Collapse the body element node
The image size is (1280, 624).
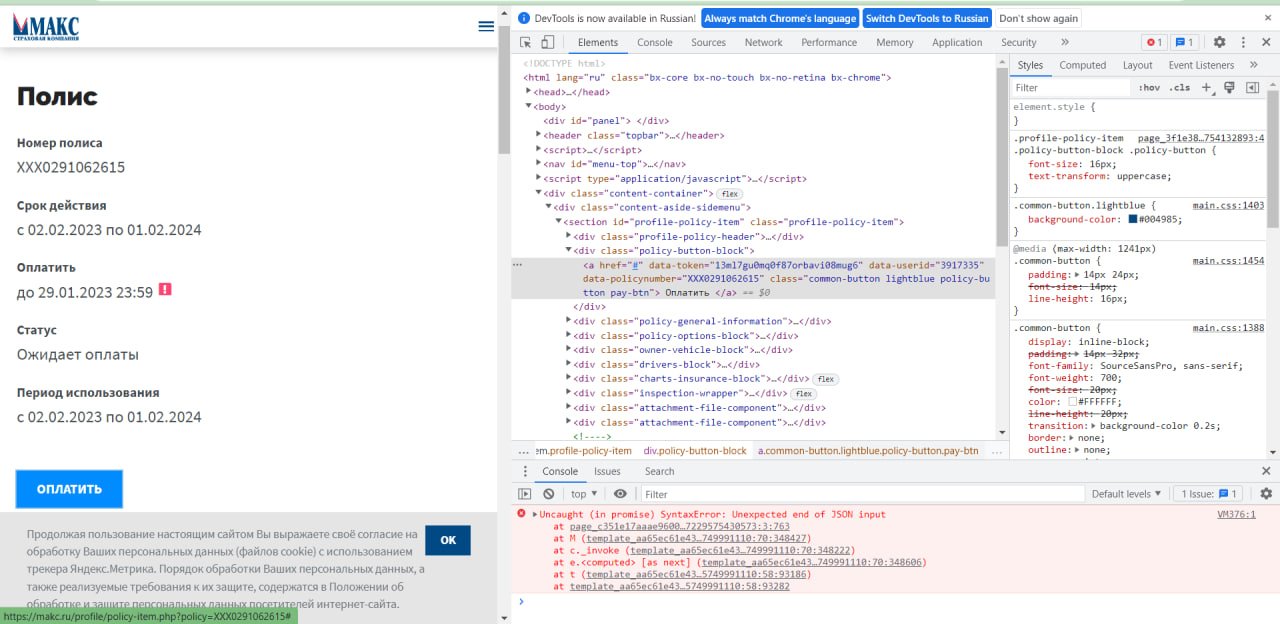coord(529,106)
